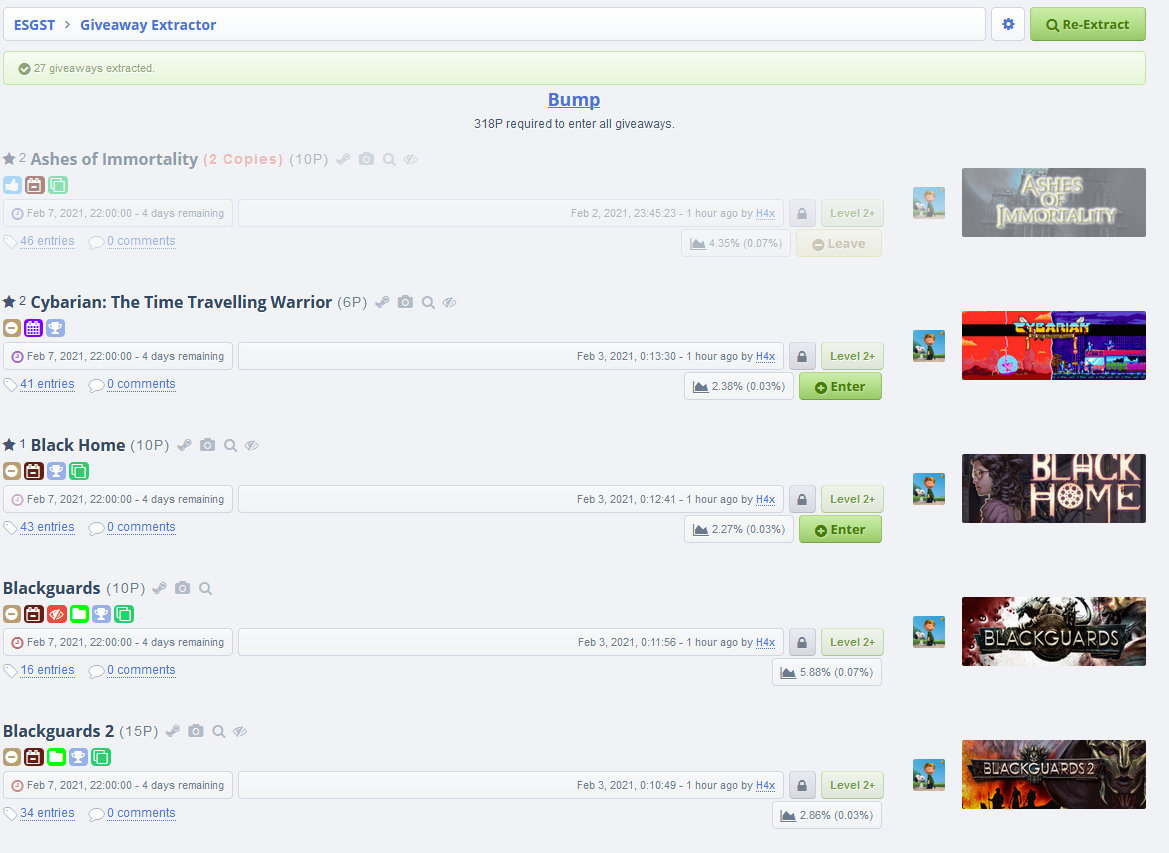Click thumbs-up category icon under Ashes of Immortality
The width and height of the screenshot is (1169, 853).
pos(13,185)
